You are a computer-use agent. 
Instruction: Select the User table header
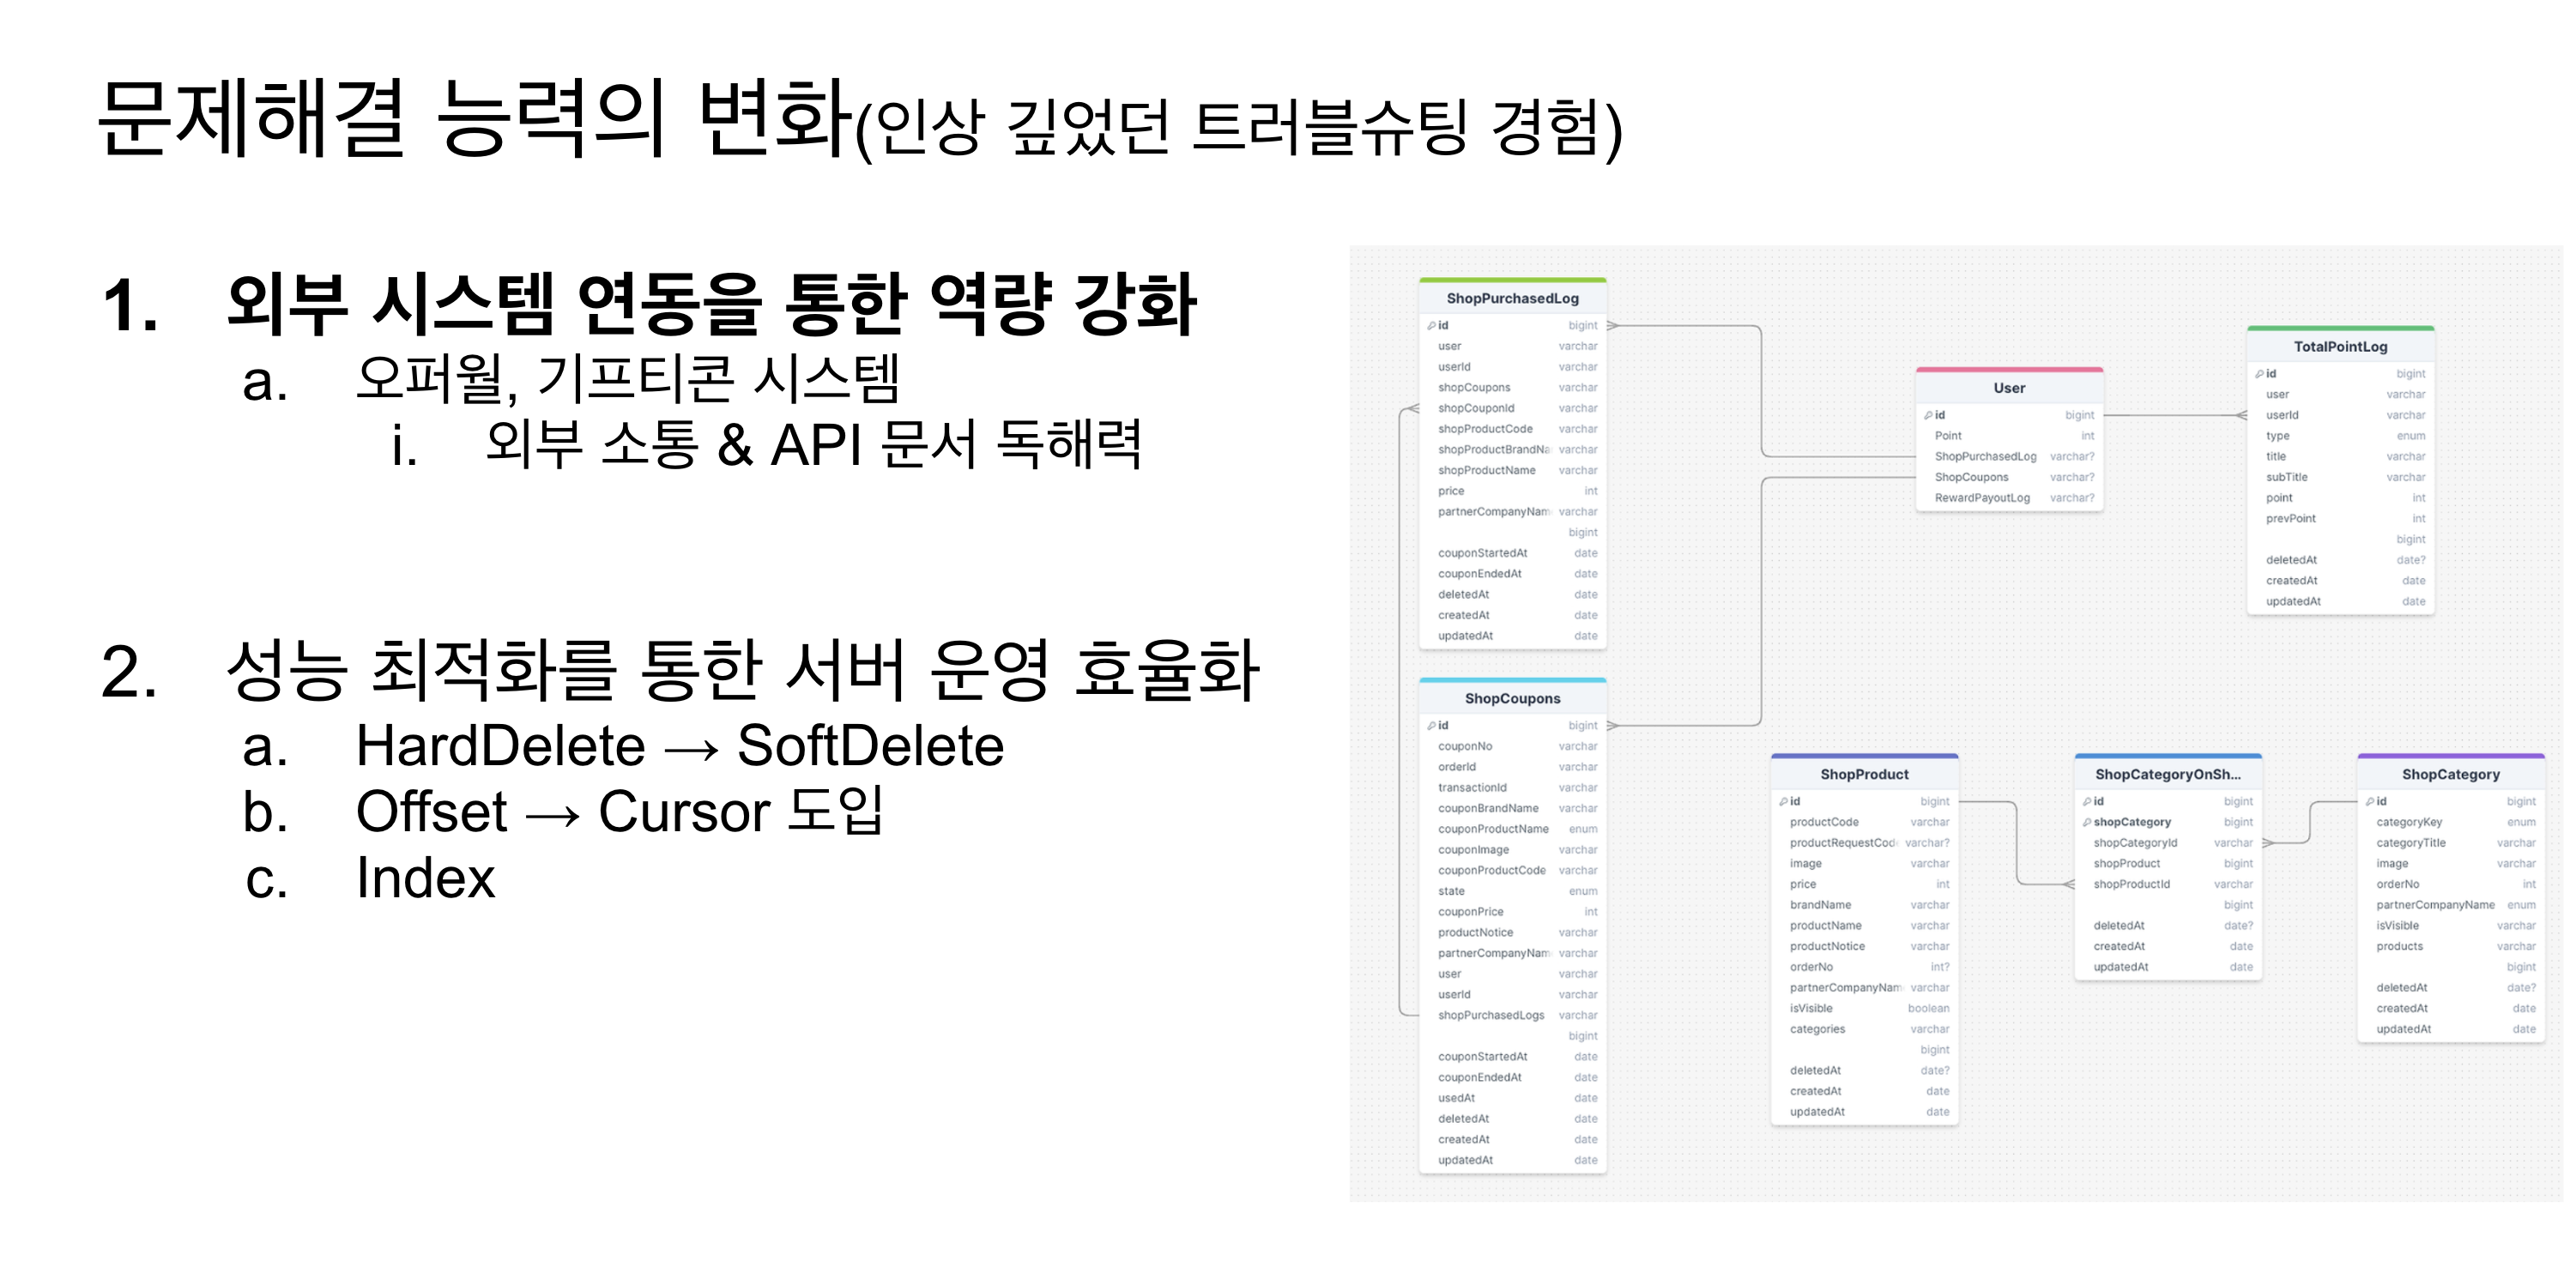click(x=2008, y=388)
